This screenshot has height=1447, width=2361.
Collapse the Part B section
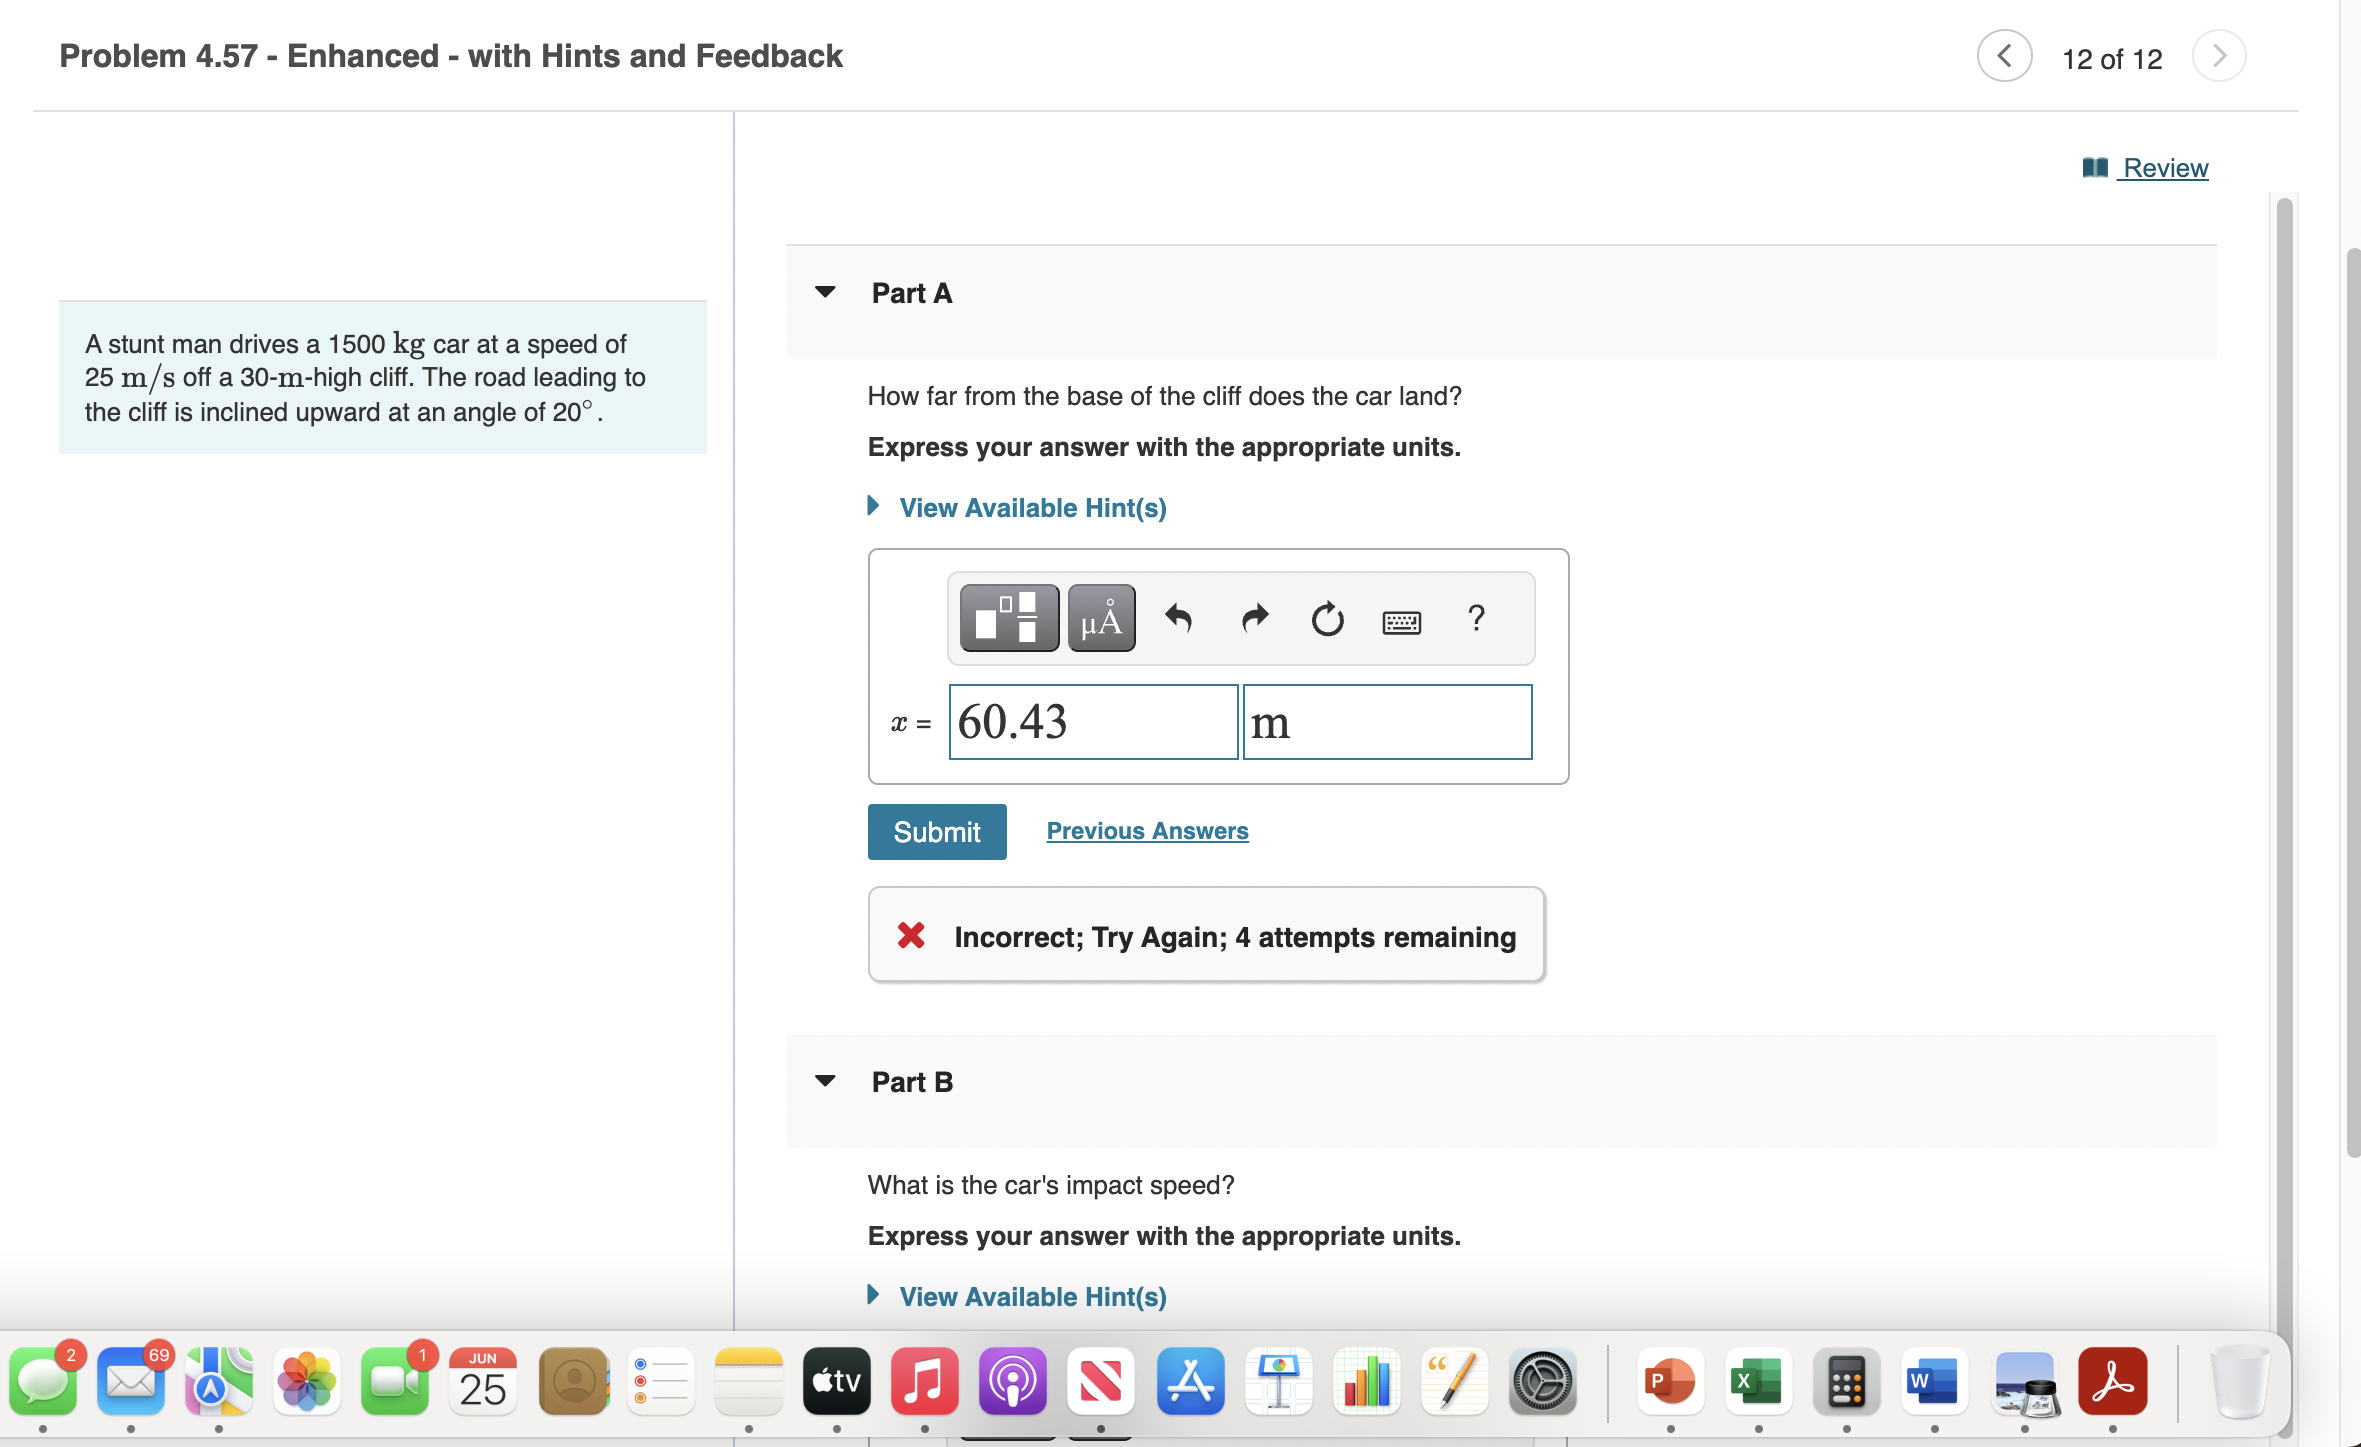coord(824,1080)
